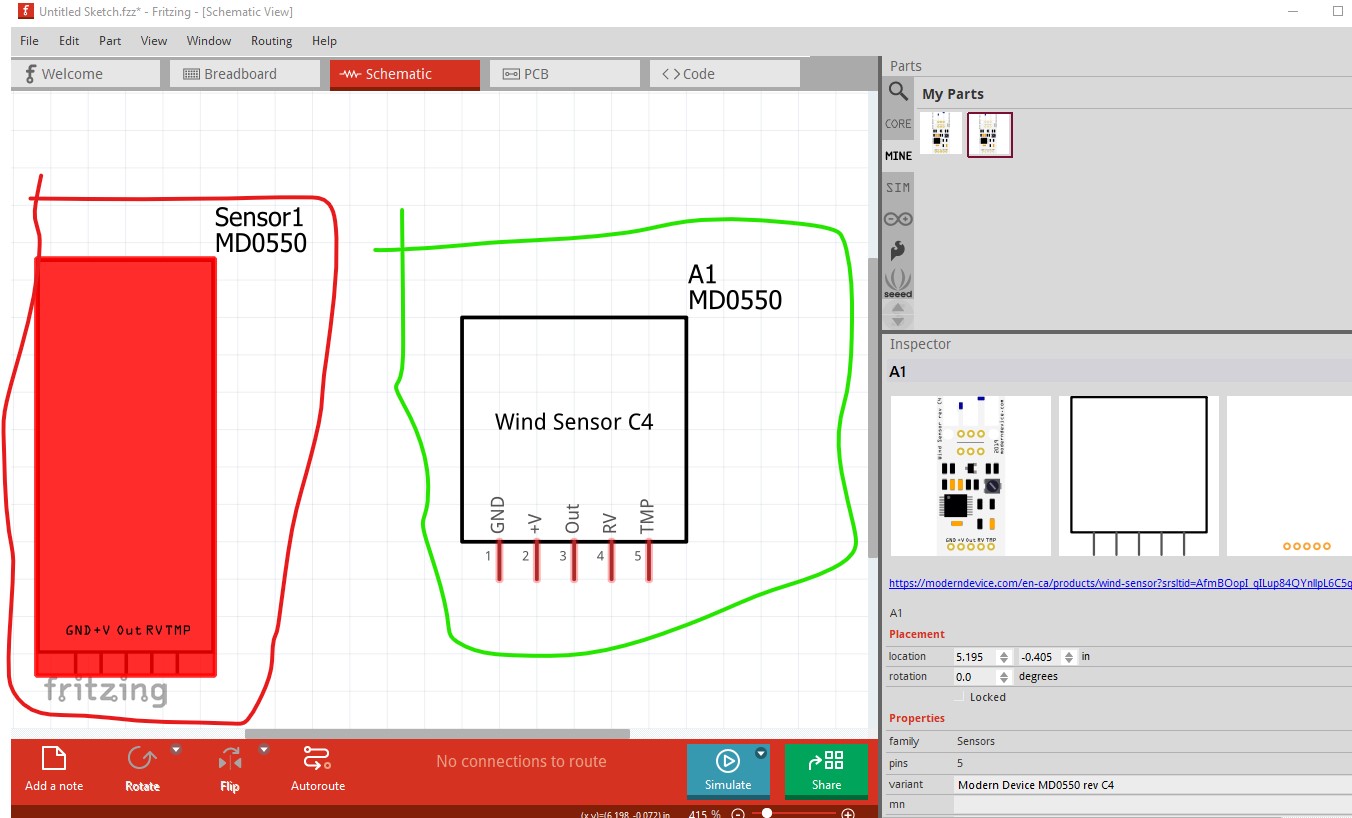Select the Schematic tab
Image resolution: width=1352 pixels, height=818 pixels.
[x=405, y=74]
